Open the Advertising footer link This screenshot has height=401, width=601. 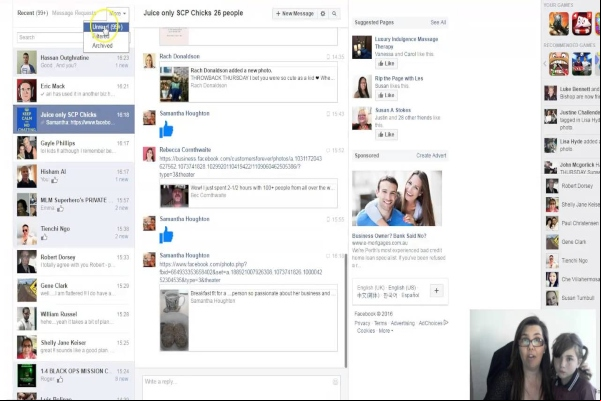[x=402, y=323]
